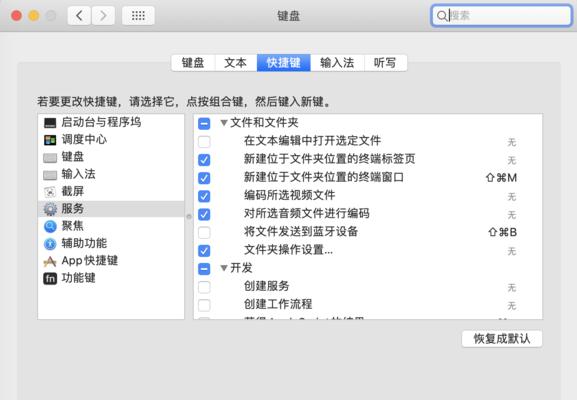
Task: Toggle the 文件和文件夹 group mixed checkbox
Action: pyautogui.click(x=204, y=123)
